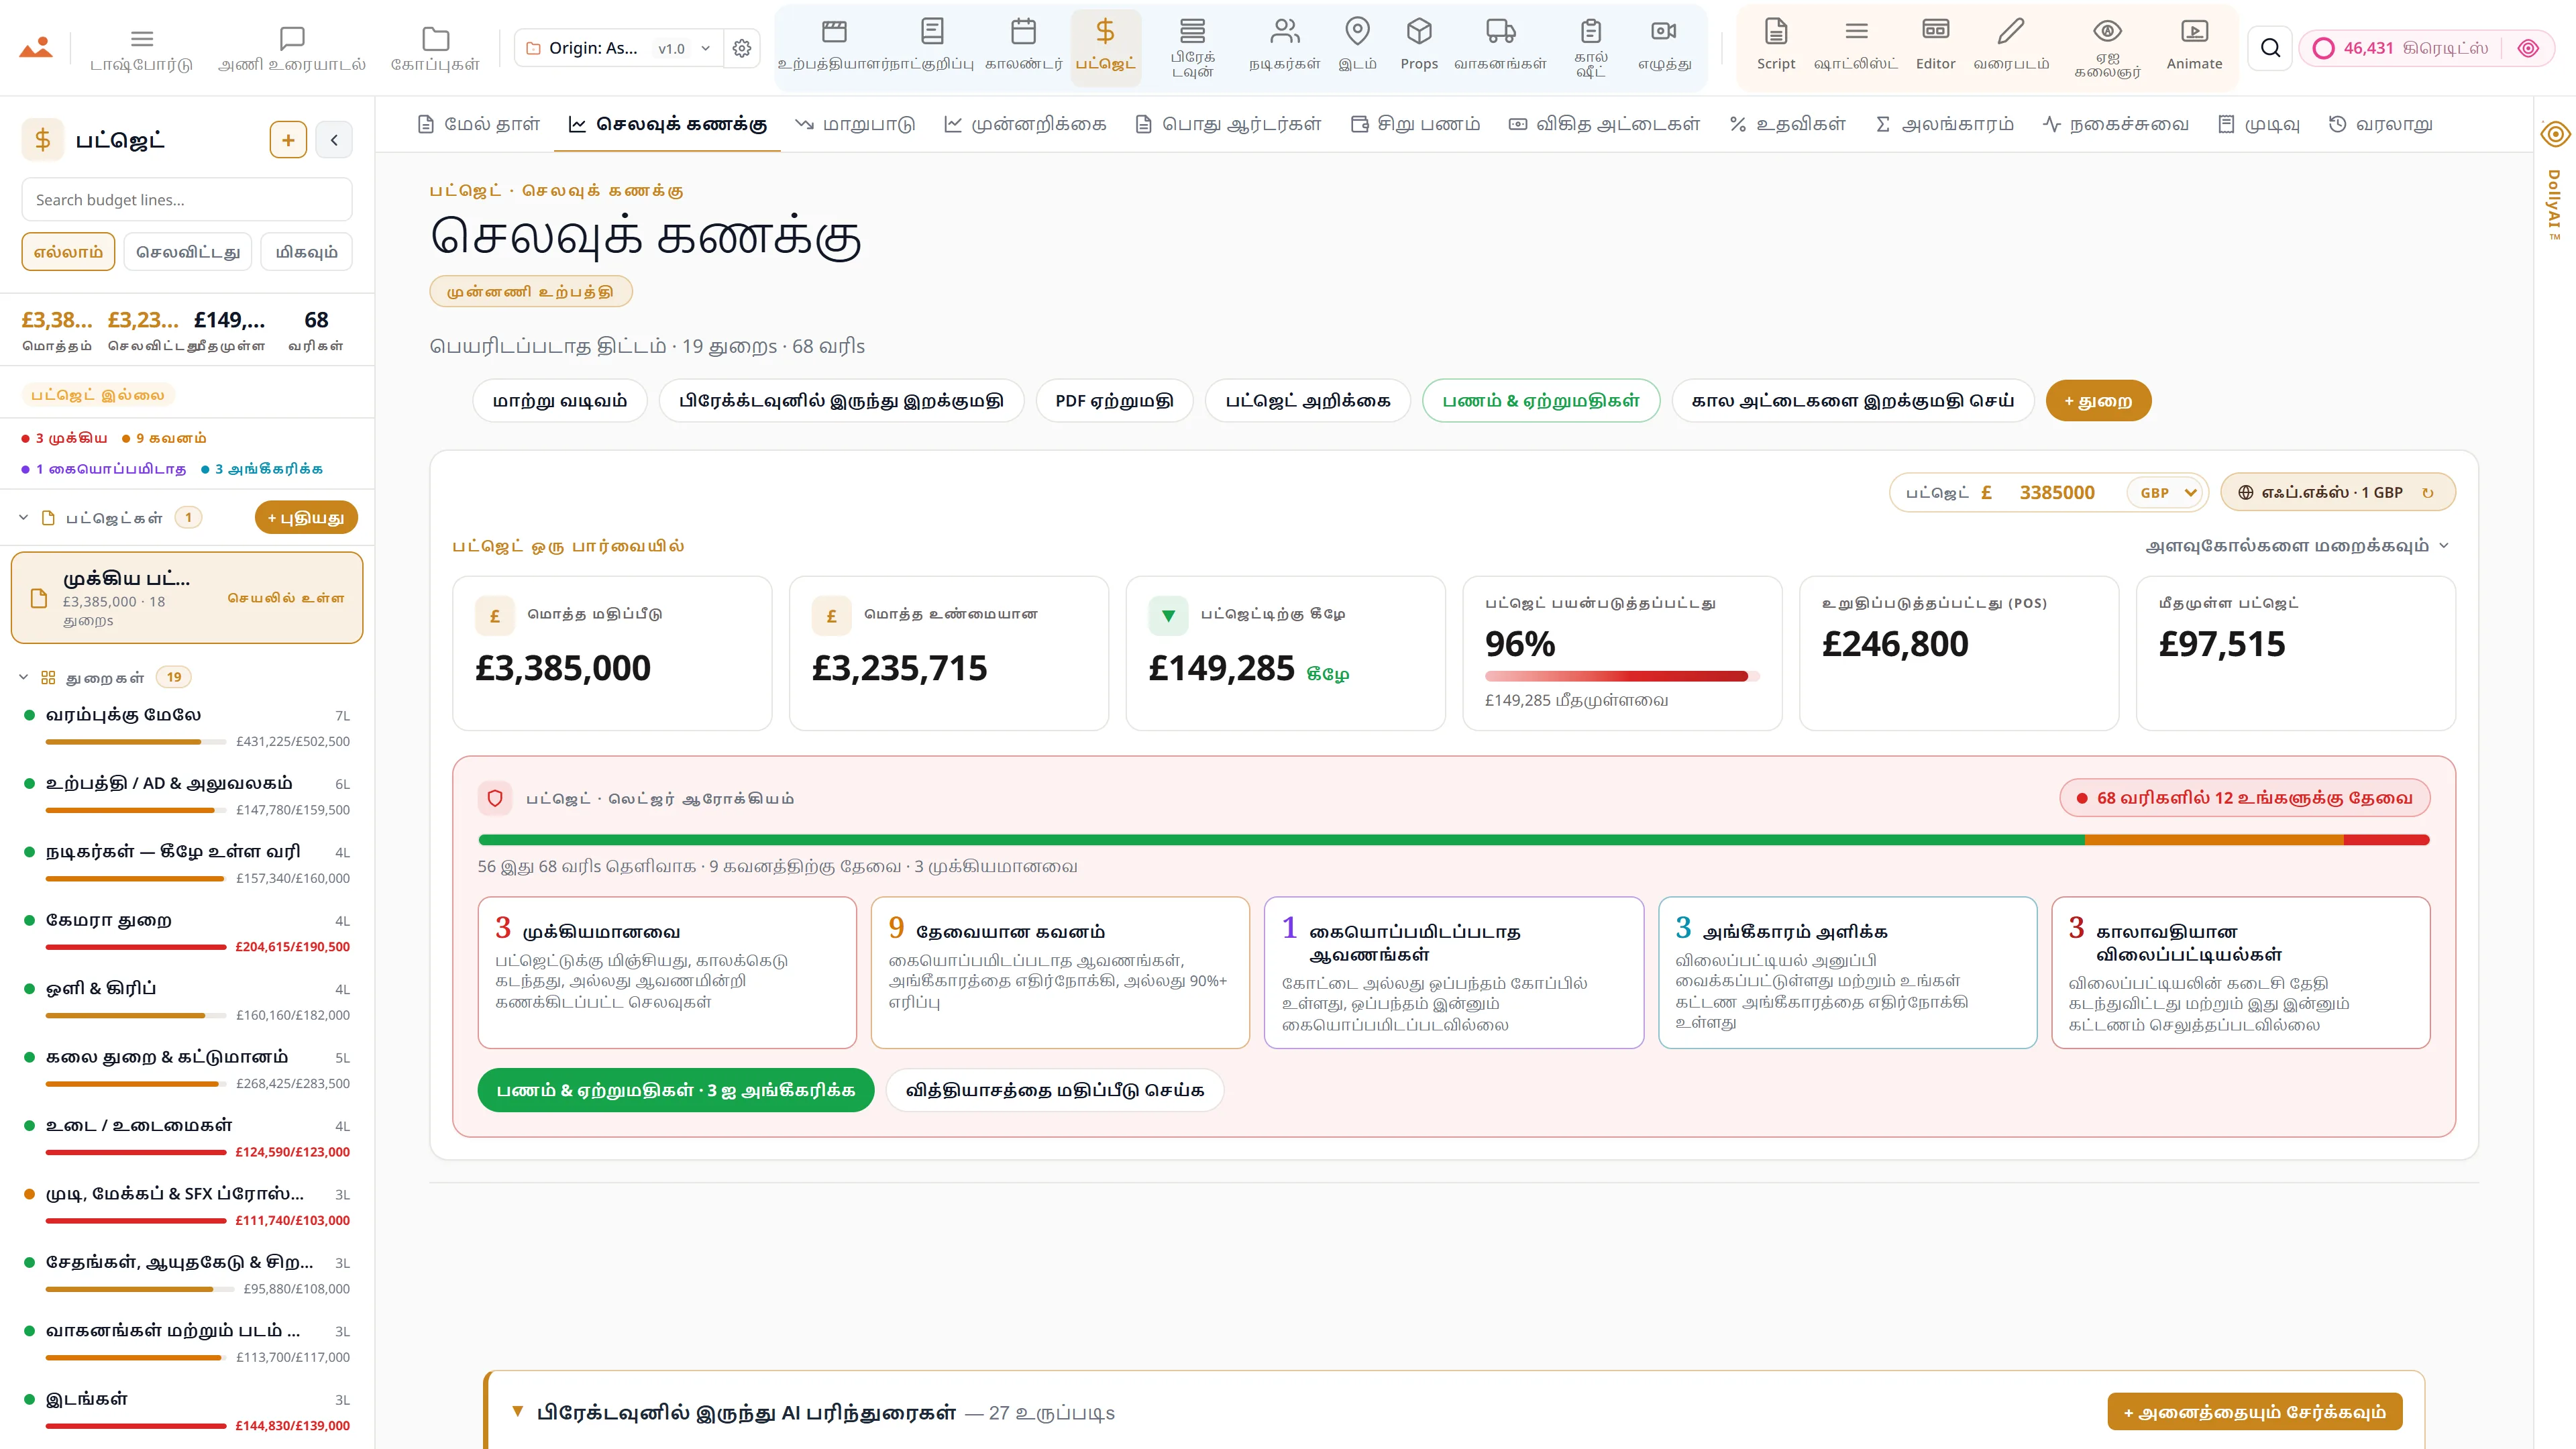Click the கேமரா துறை red progress bar

click(136, 947)
